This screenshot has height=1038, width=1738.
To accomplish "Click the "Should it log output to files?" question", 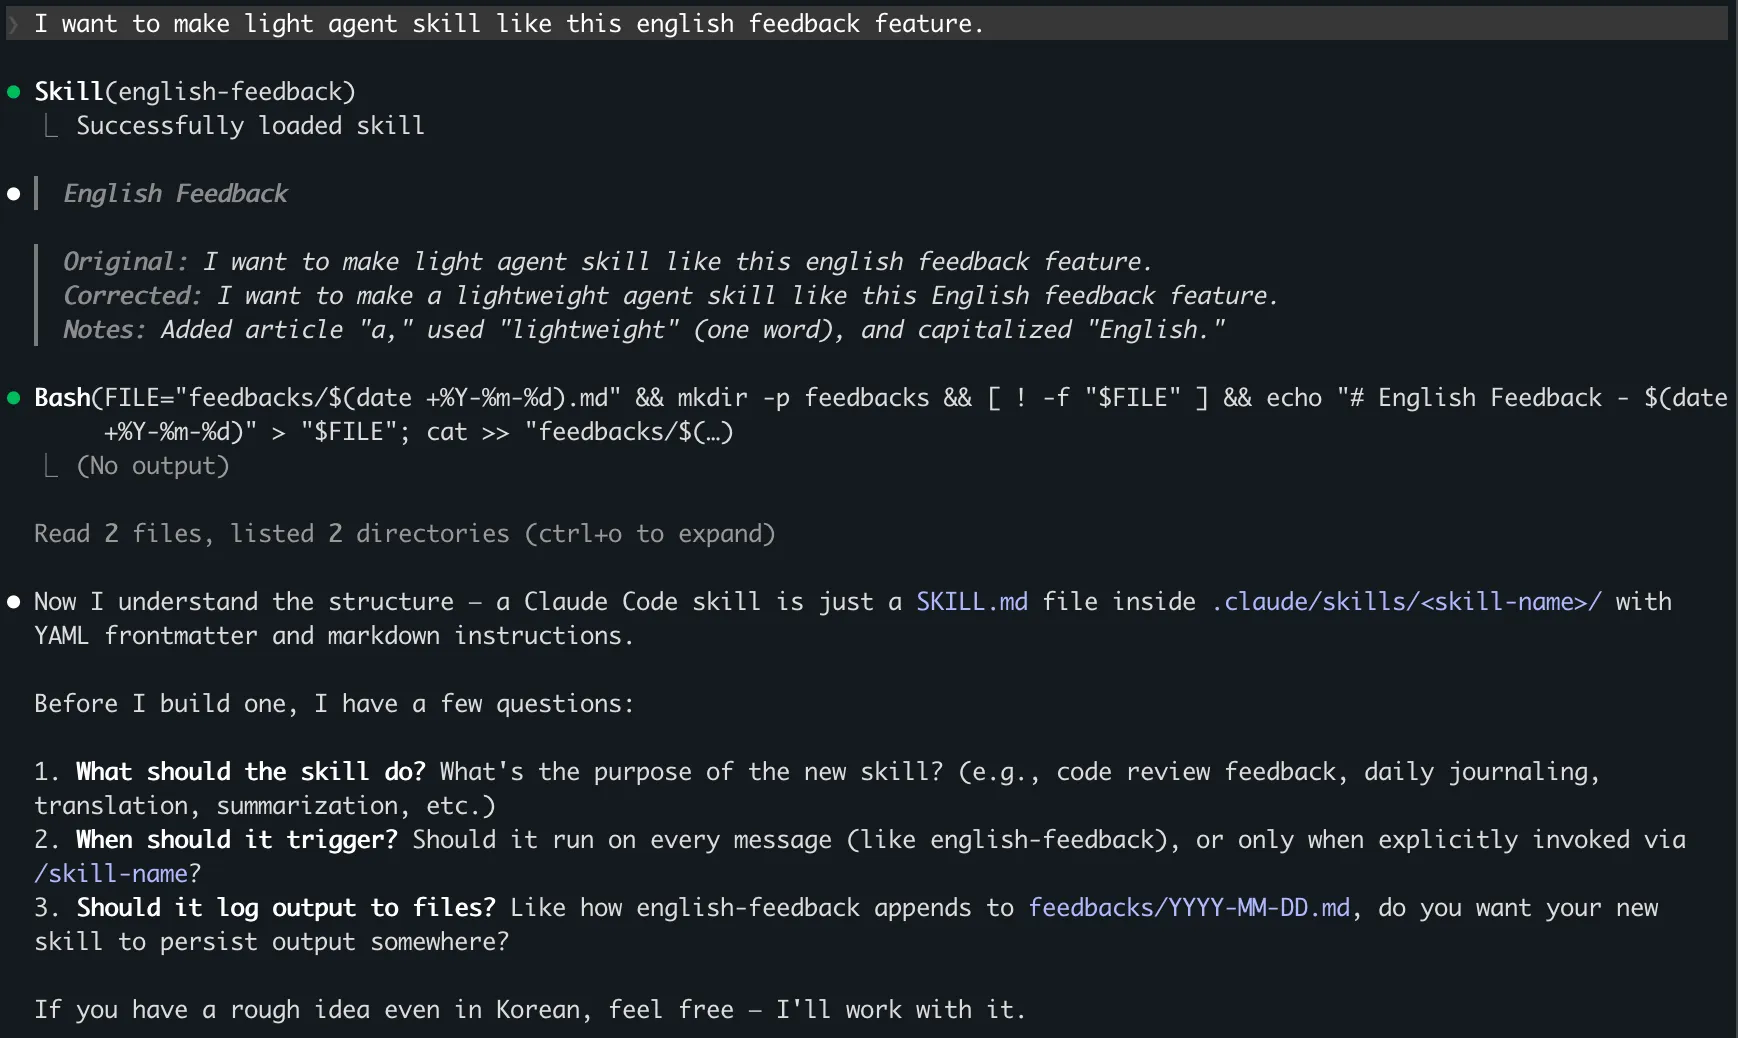I will point(285,908).
